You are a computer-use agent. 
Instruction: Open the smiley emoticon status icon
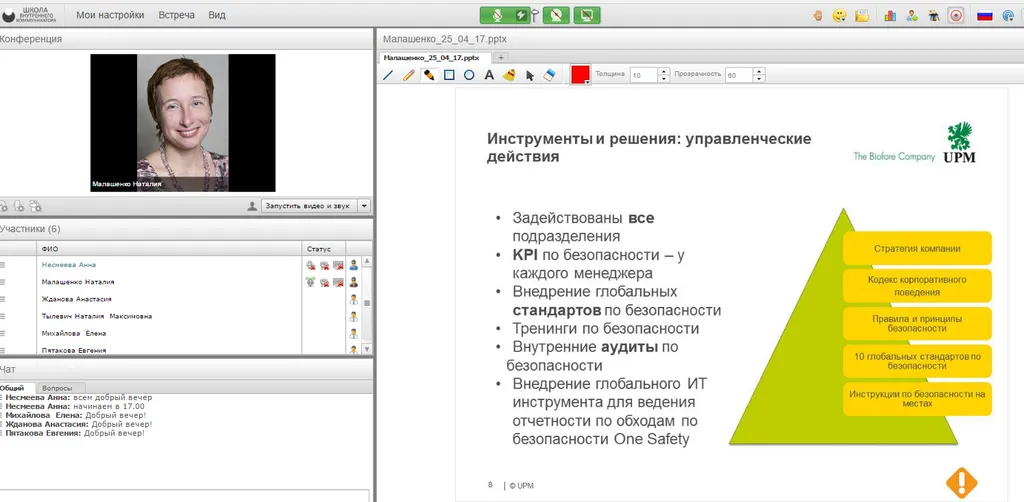pyautogui.click(x=840, y=15)
